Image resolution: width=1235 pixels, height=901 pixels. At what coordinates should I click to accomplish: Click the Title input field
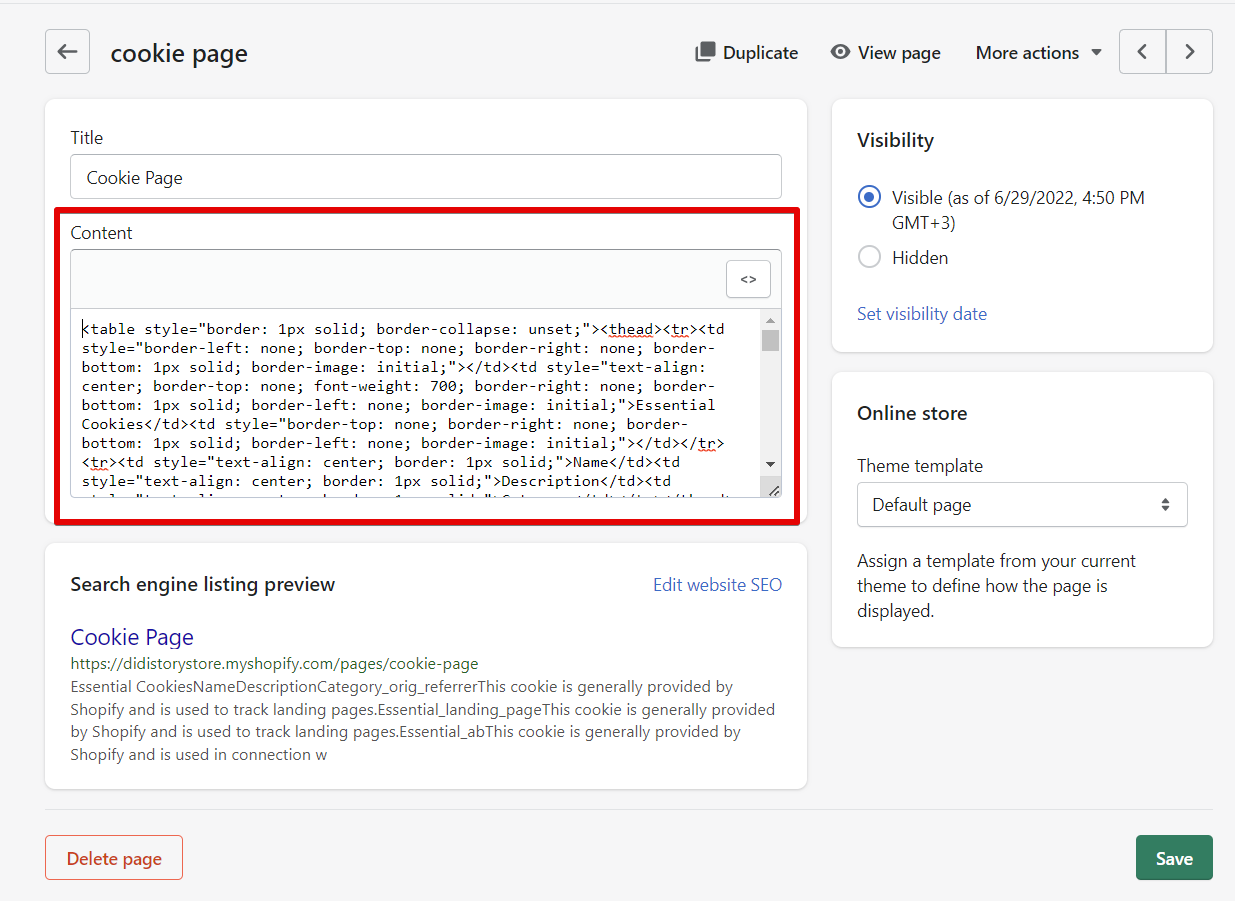click(426, 177)
